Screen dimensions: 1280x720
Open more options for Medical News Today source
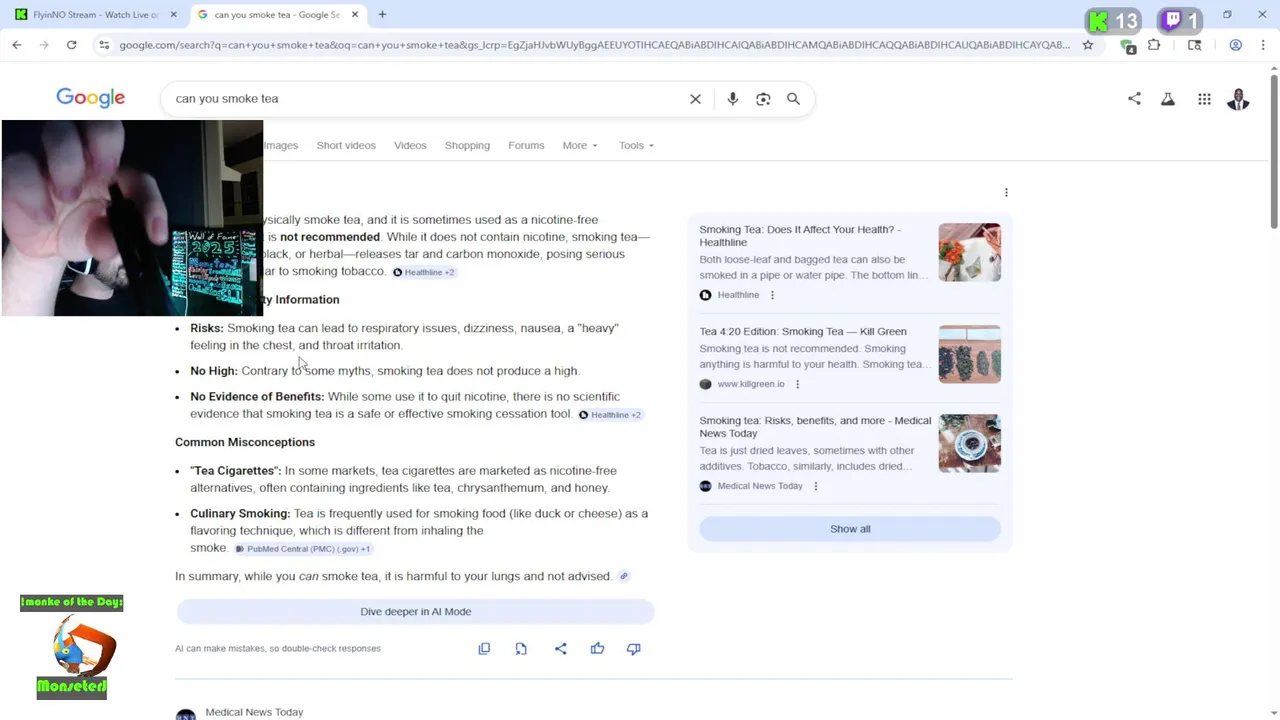coord(815,486)
